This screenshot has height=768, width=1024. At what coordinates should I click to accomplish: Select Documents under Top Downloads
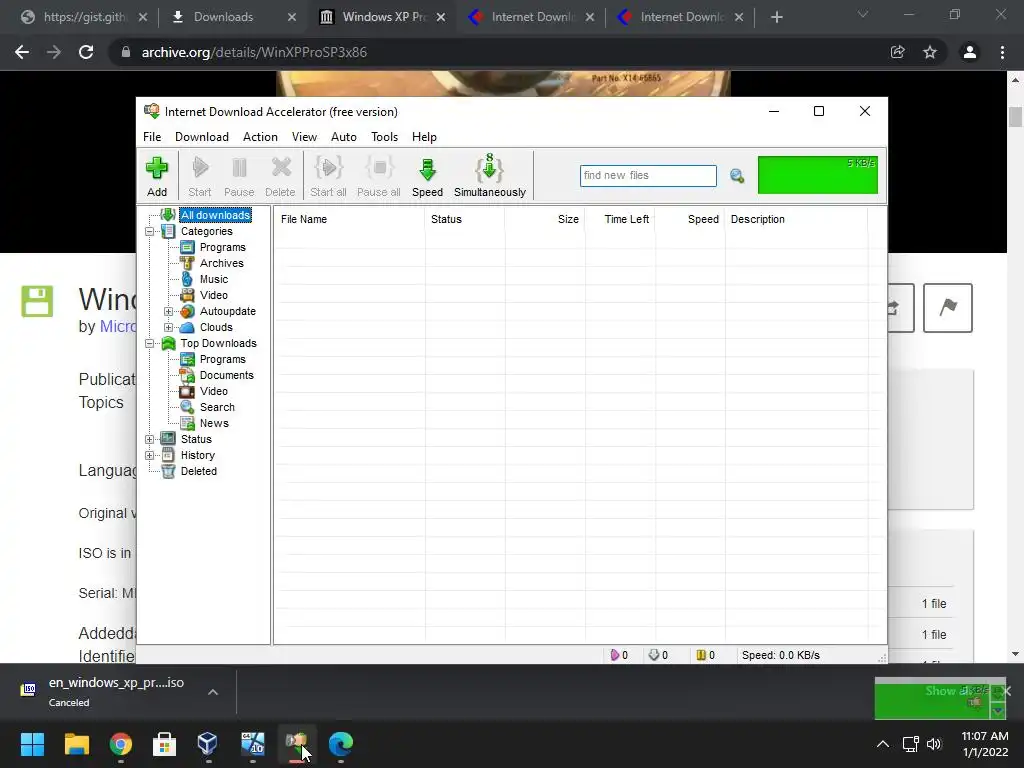tap(227, 376)
